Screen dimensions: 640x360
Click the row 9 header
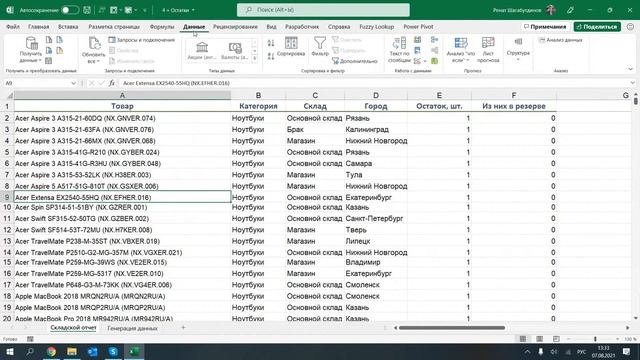tap(7, 198)
